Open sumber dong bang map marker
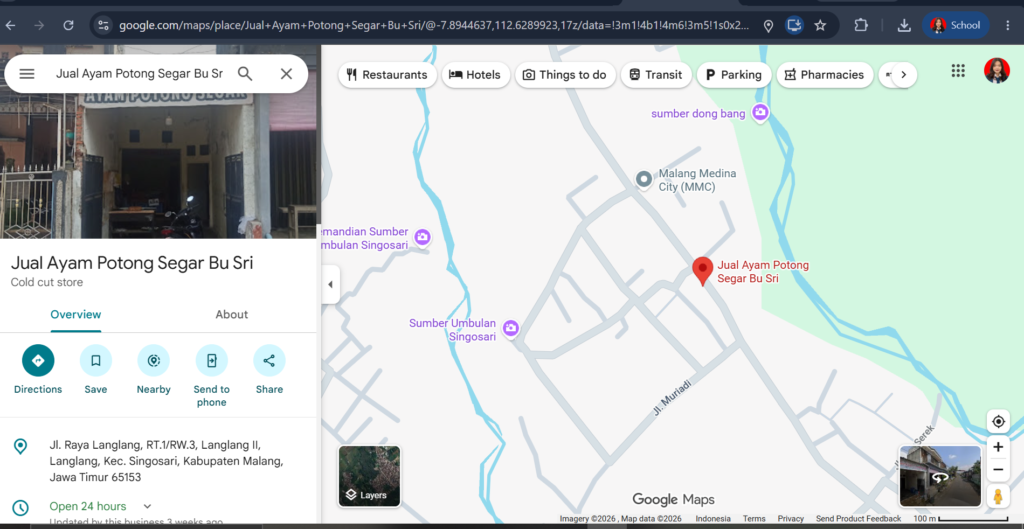1024x529 pixels. point(760,112)
